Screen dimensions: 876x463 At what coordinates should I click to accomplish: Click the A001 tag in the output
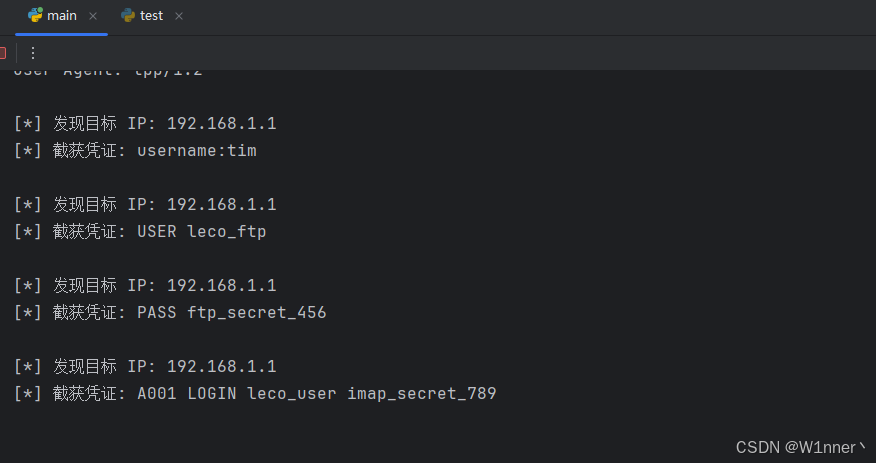point(157,394)
